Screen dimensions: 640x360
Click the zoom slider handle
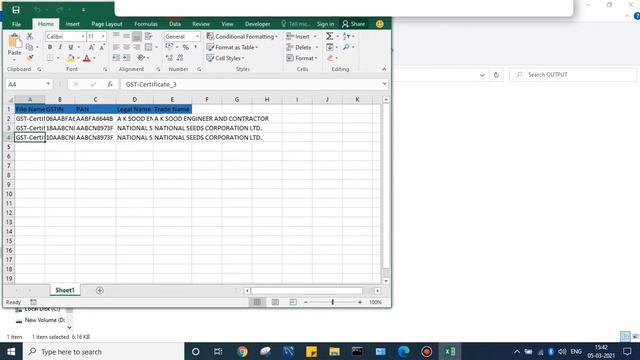(x=333, y=302)
